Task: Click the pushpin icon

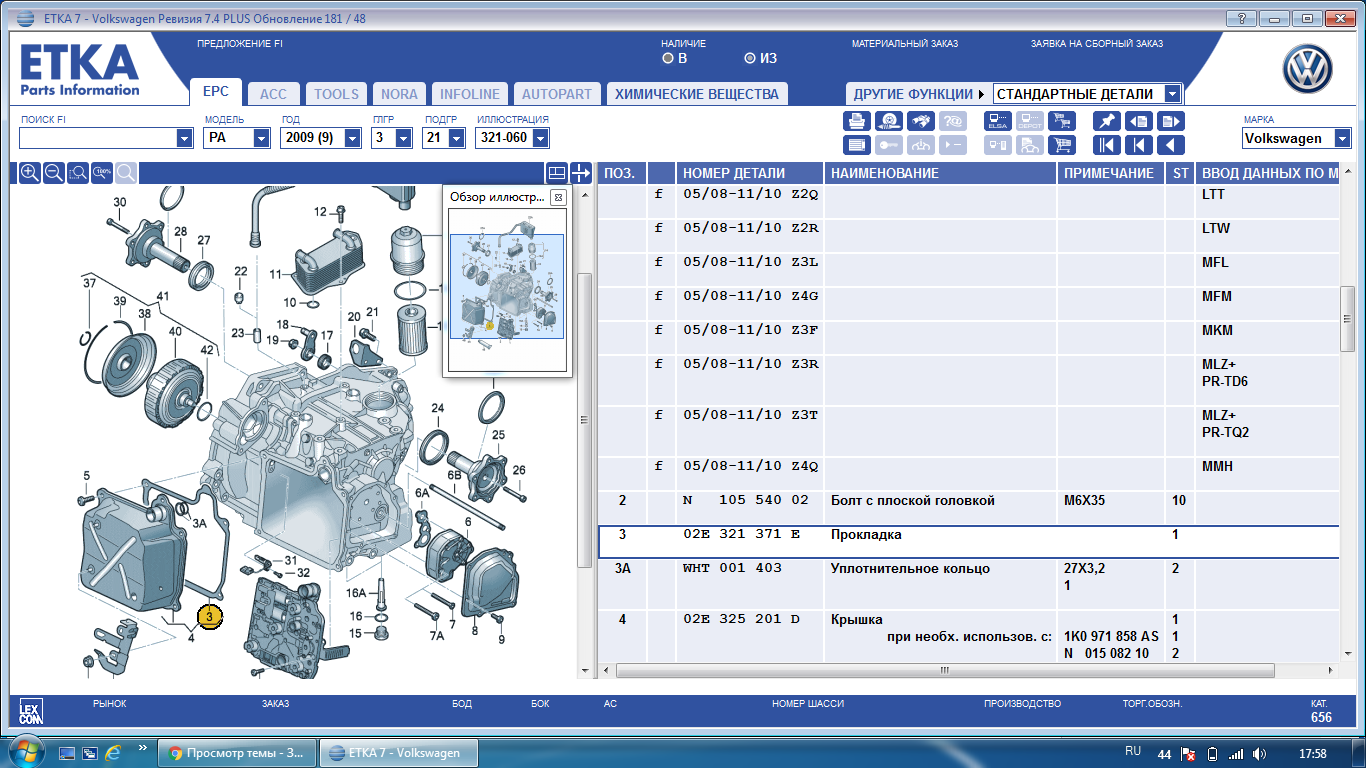Action: (x=1107, y=121)
